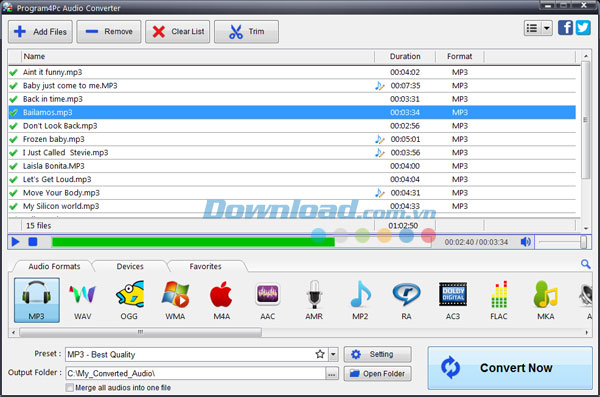Sort by the Name column header
Image resolution: width=600 pixels, height=397 pixels.
pos(197,56)
